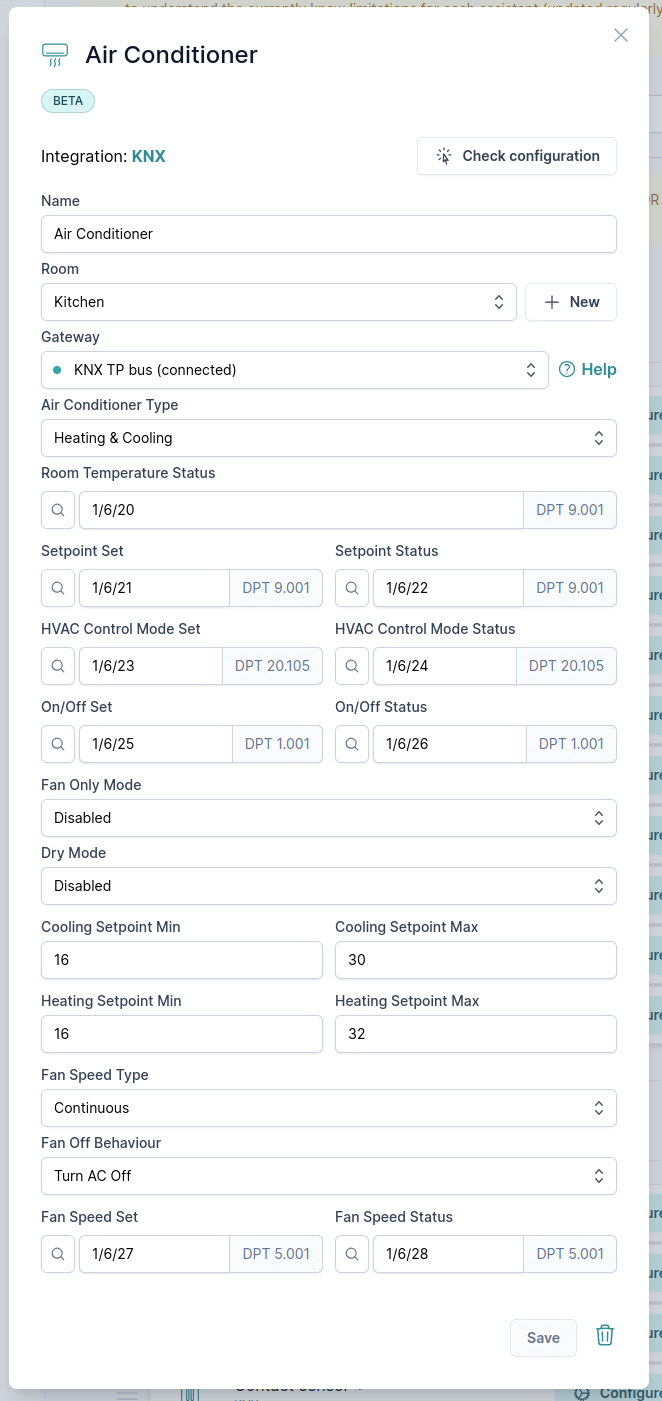The image size is (662, 1401).
Task: Click search icon for Fan Speed Status
Action: [352, 1254]
